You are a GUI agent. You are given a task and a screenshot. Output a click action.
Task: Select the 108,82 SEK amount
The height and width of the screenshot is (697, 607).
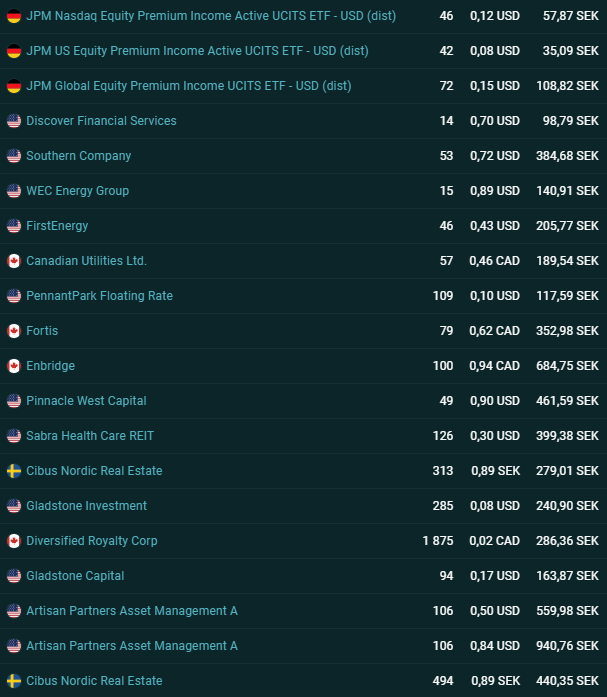pos(567,86)
